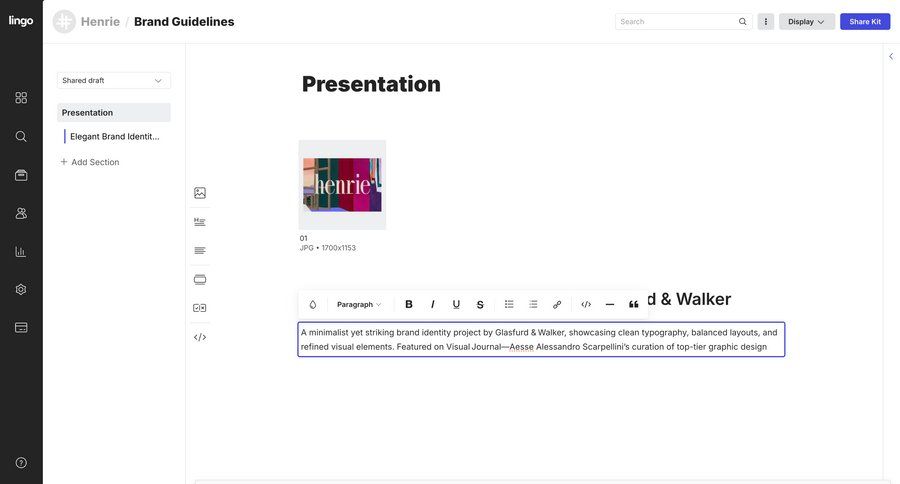This screenshot has width=900, height=484.
Task: Insert a horizontal divider line
Action: point(610,304)
